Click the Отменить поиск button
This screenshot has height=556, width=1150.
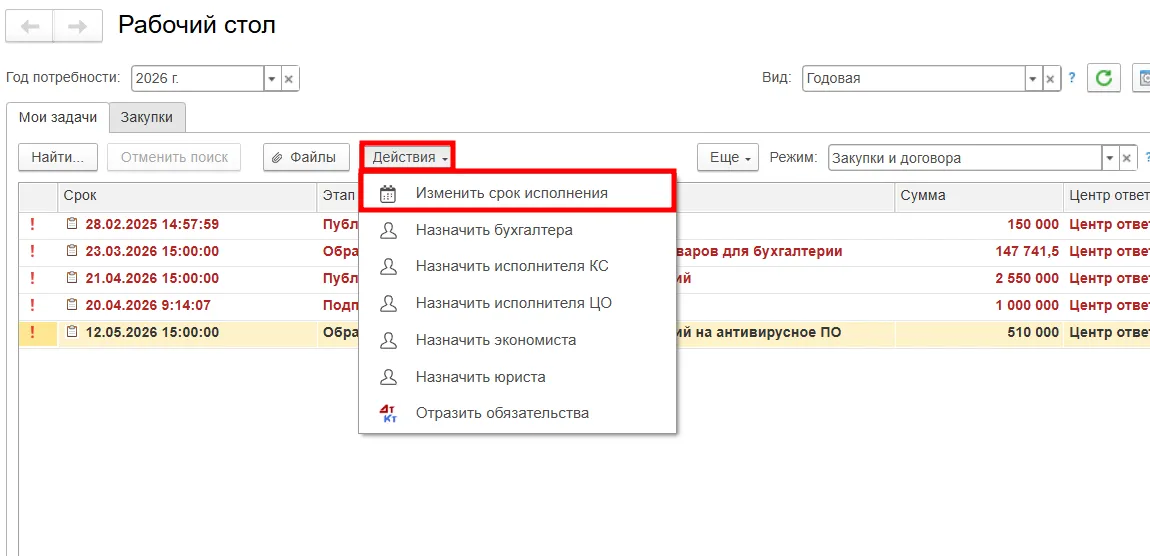(175, 158)
